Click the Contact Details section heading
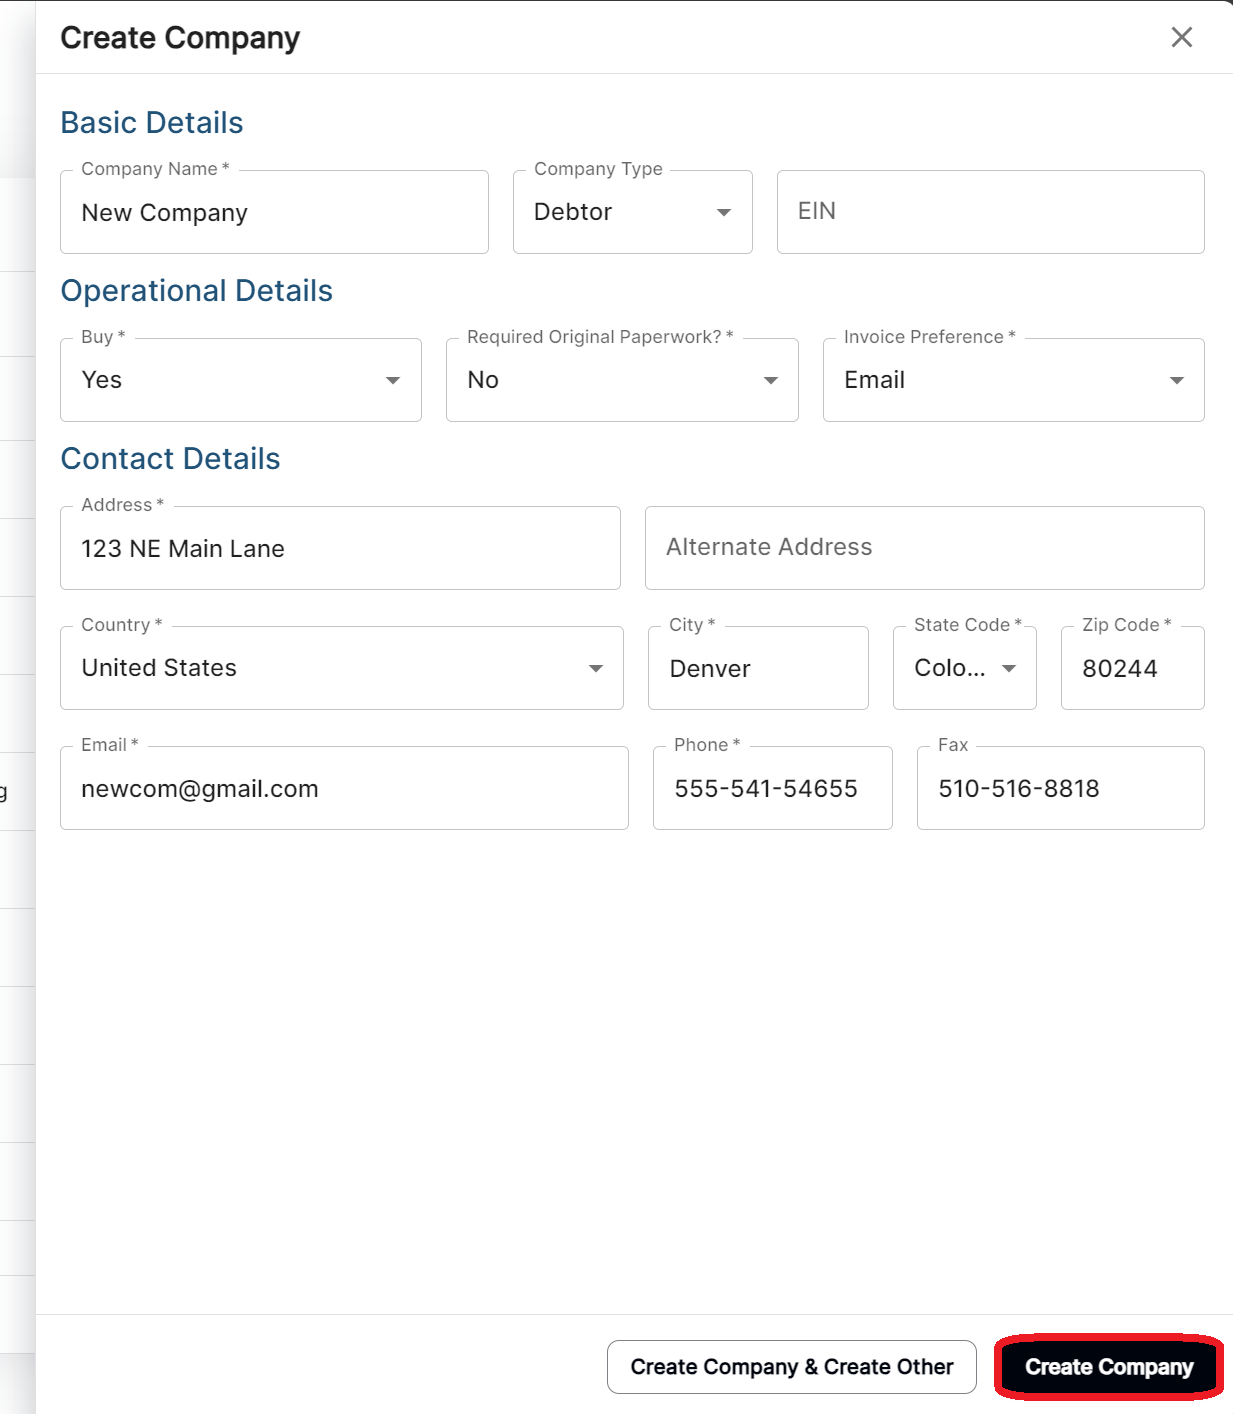 click(x=170, y=459)
